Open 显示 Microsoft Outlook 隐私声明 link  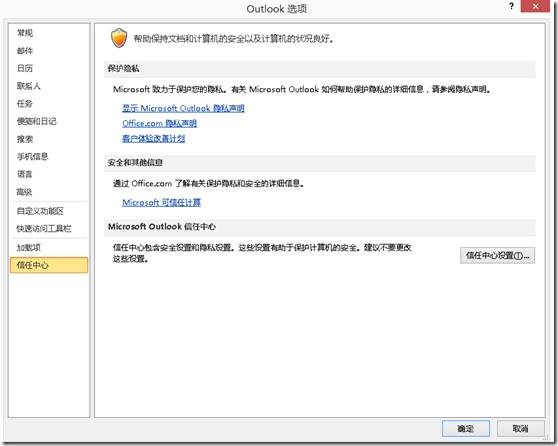(183, 108)
